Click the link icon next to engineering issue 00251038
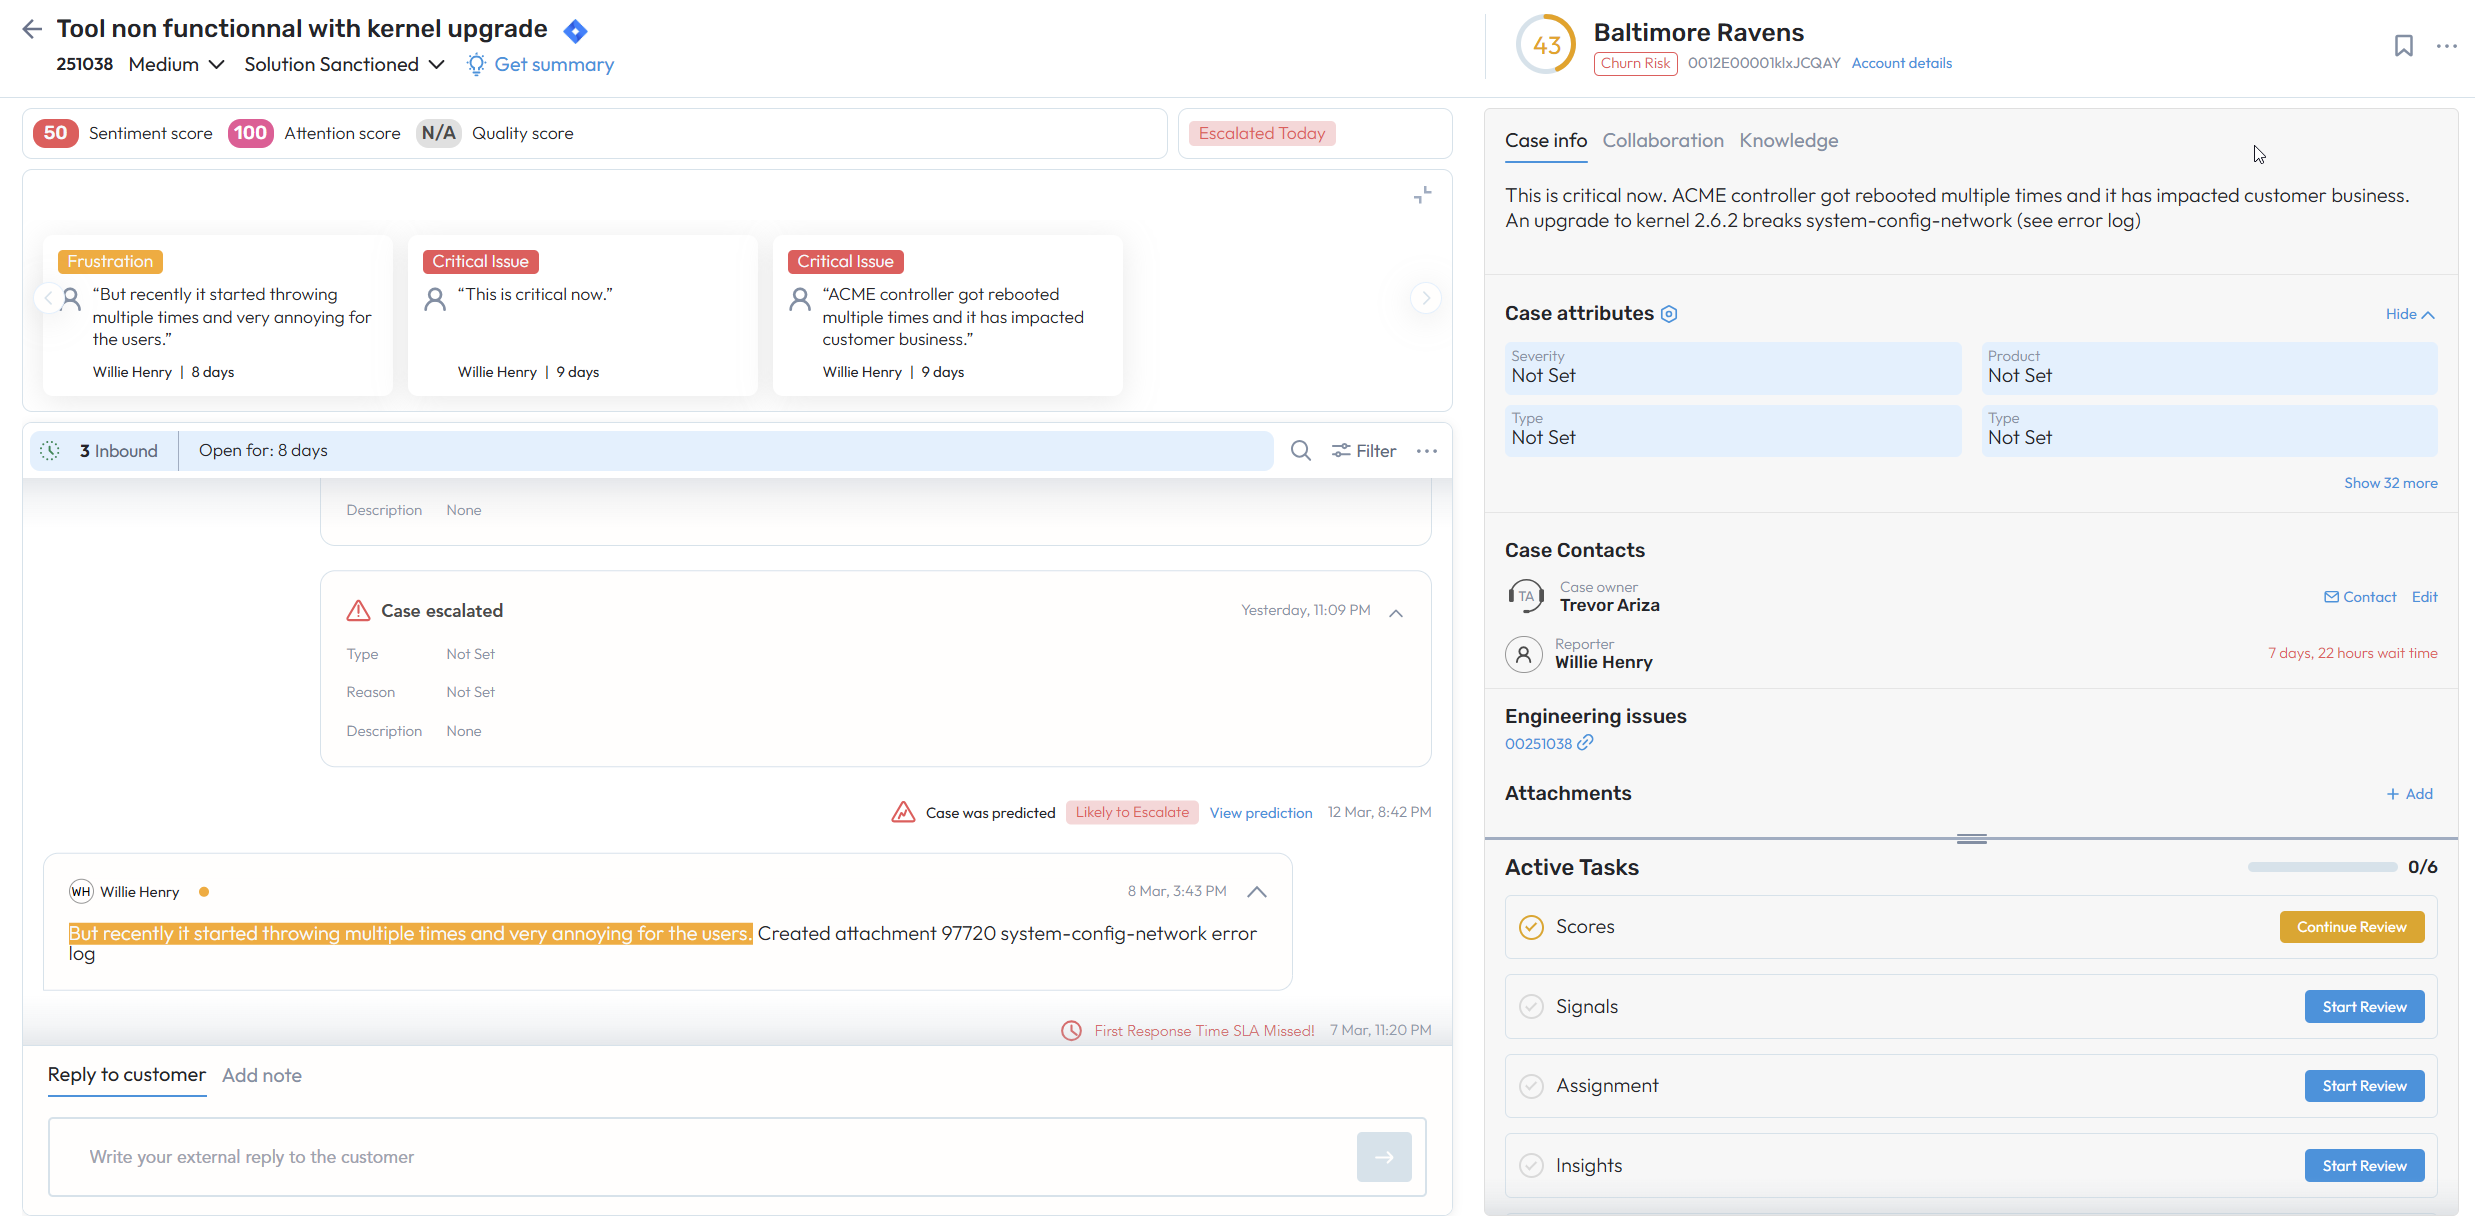The image size is (2475, 1221). click(x=1585, y=743)
